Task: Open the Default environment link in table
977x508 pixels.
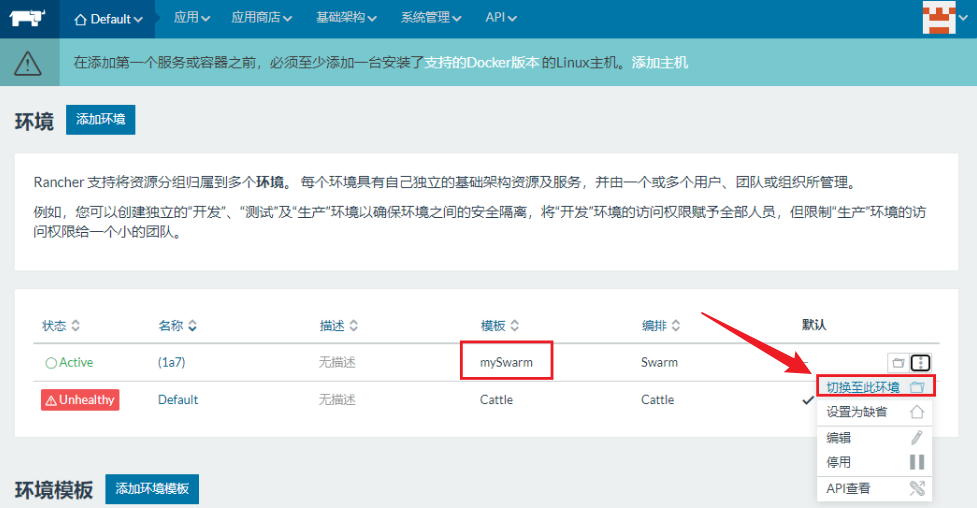Action: [178, 400]
